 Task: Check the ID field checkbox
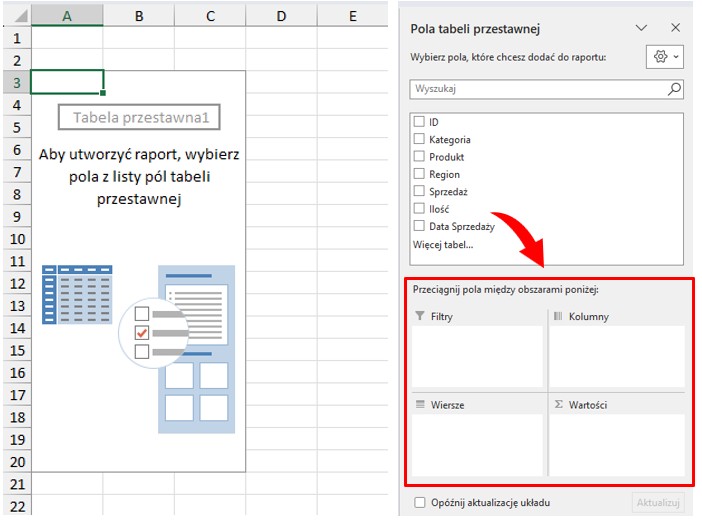coord(419,121)
